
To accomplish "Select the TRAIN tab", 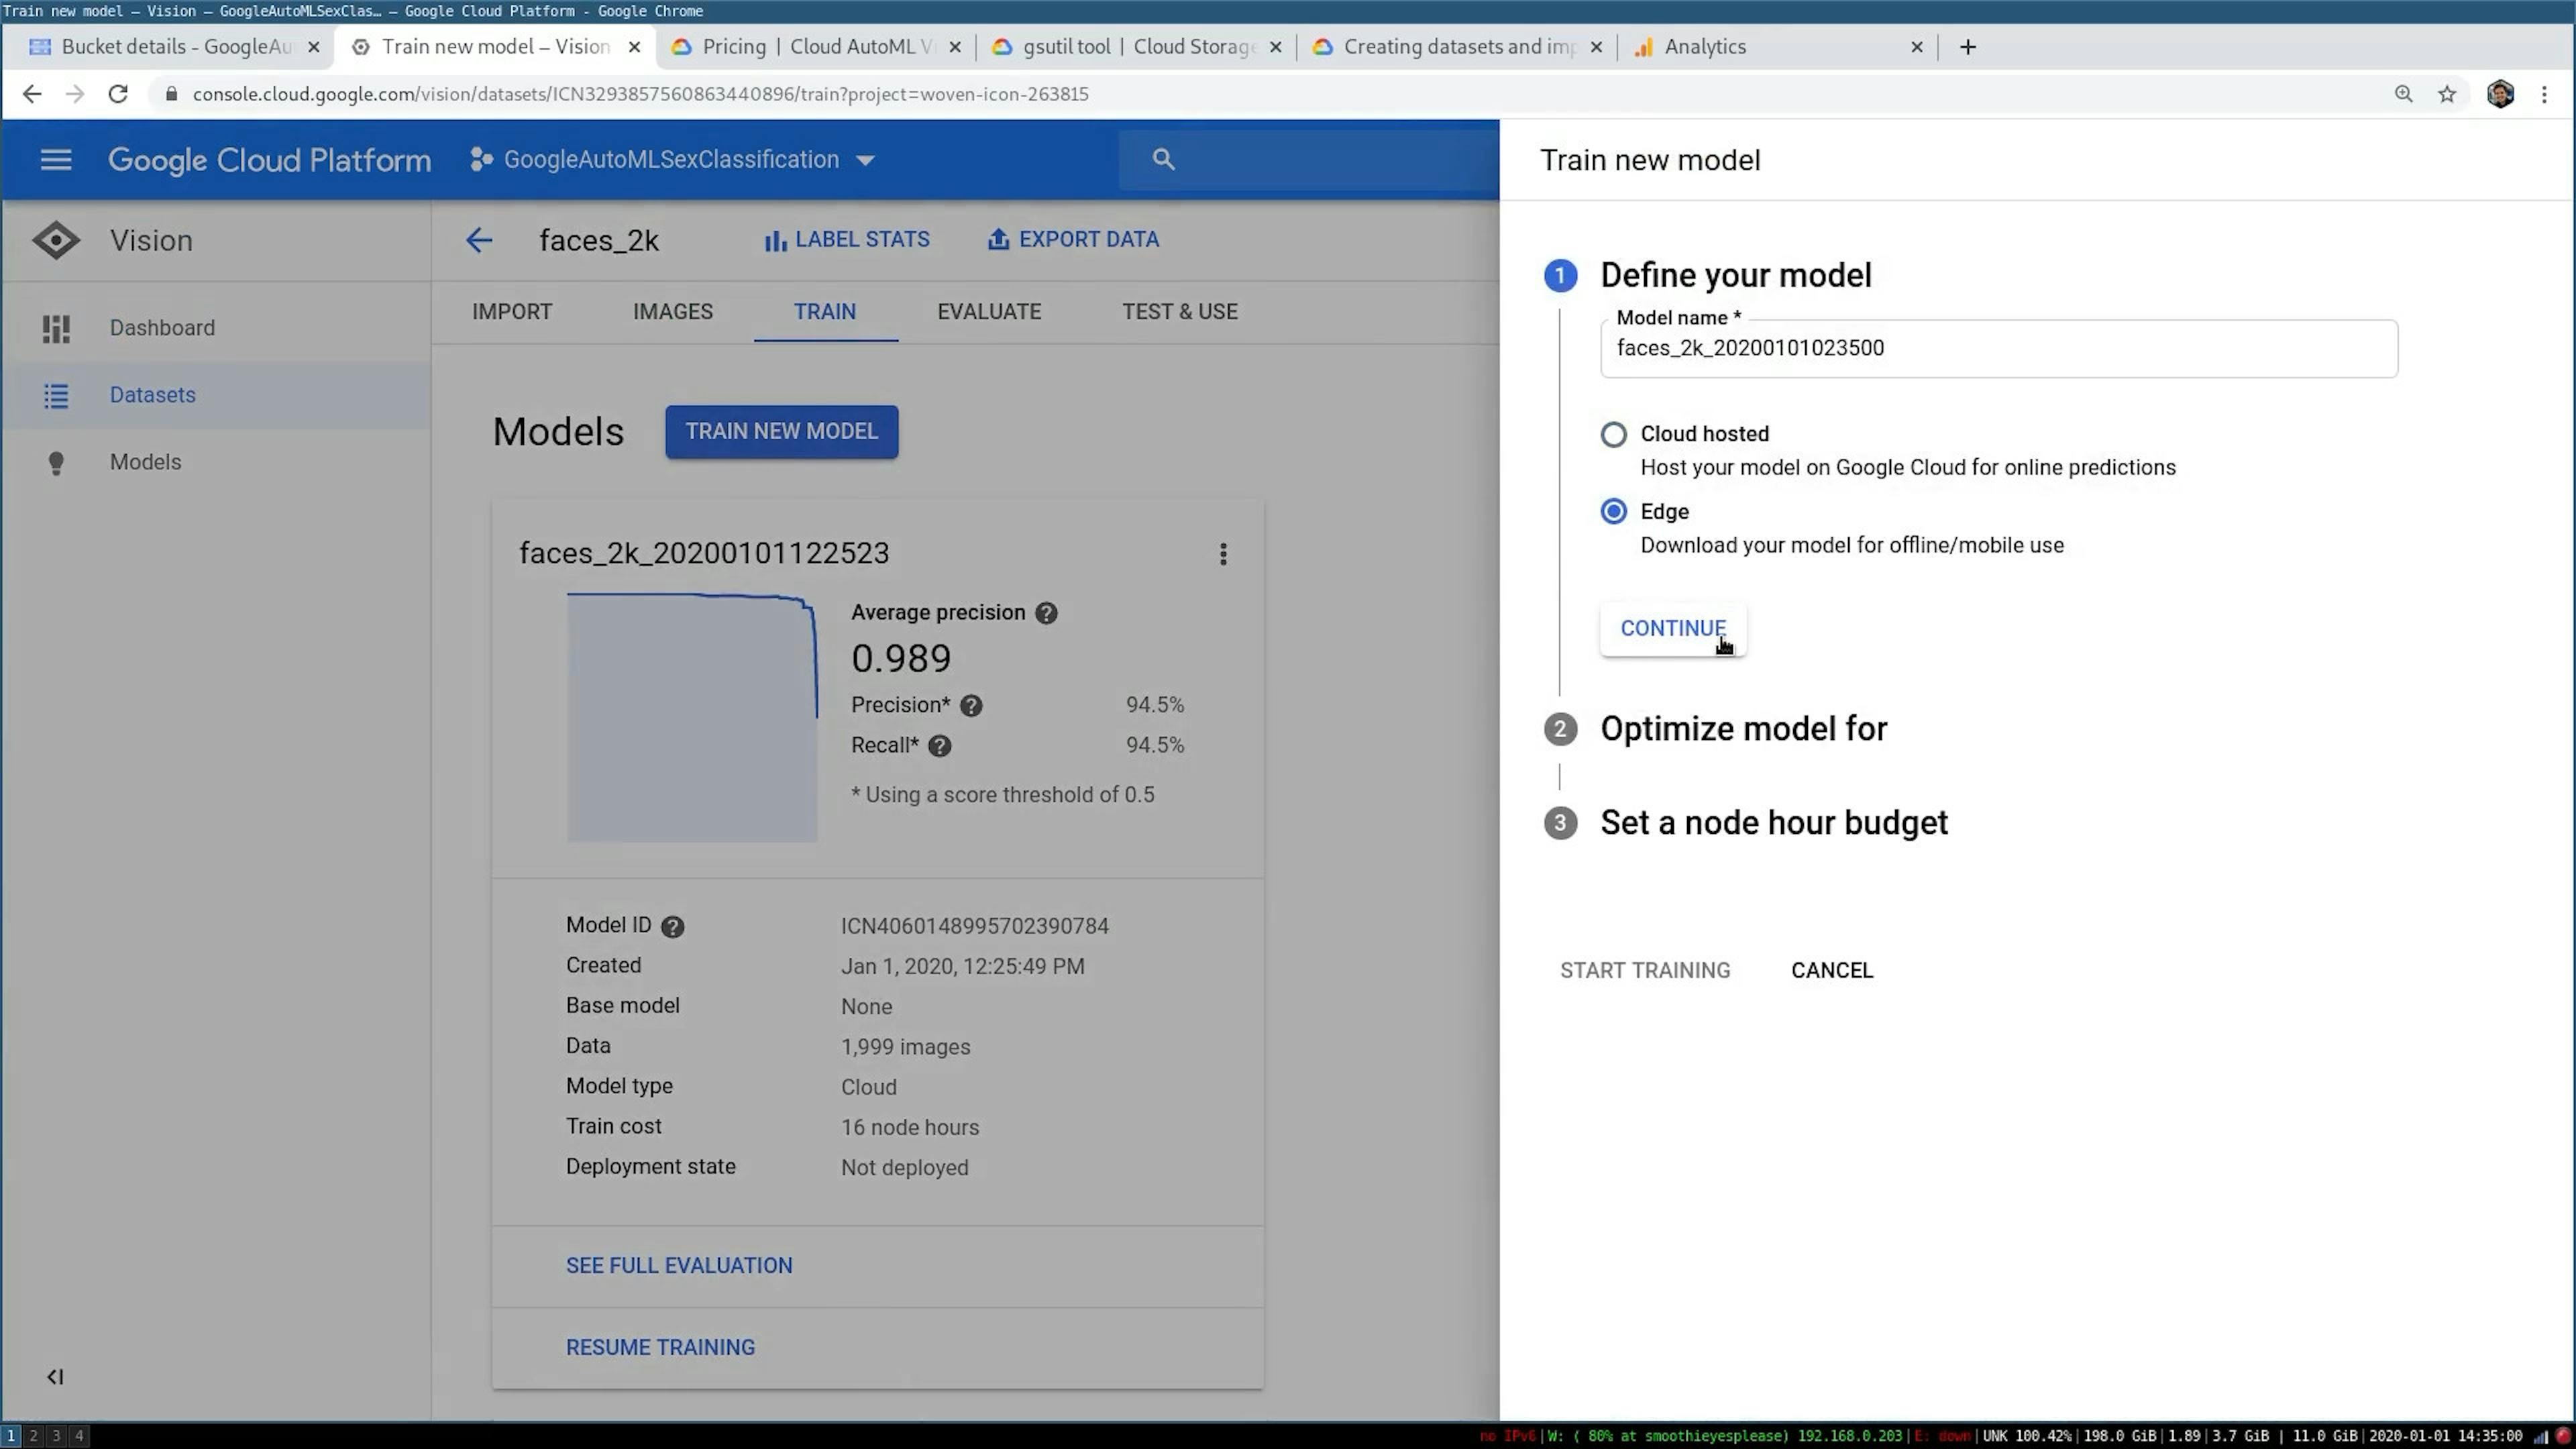I will (825, 312).
